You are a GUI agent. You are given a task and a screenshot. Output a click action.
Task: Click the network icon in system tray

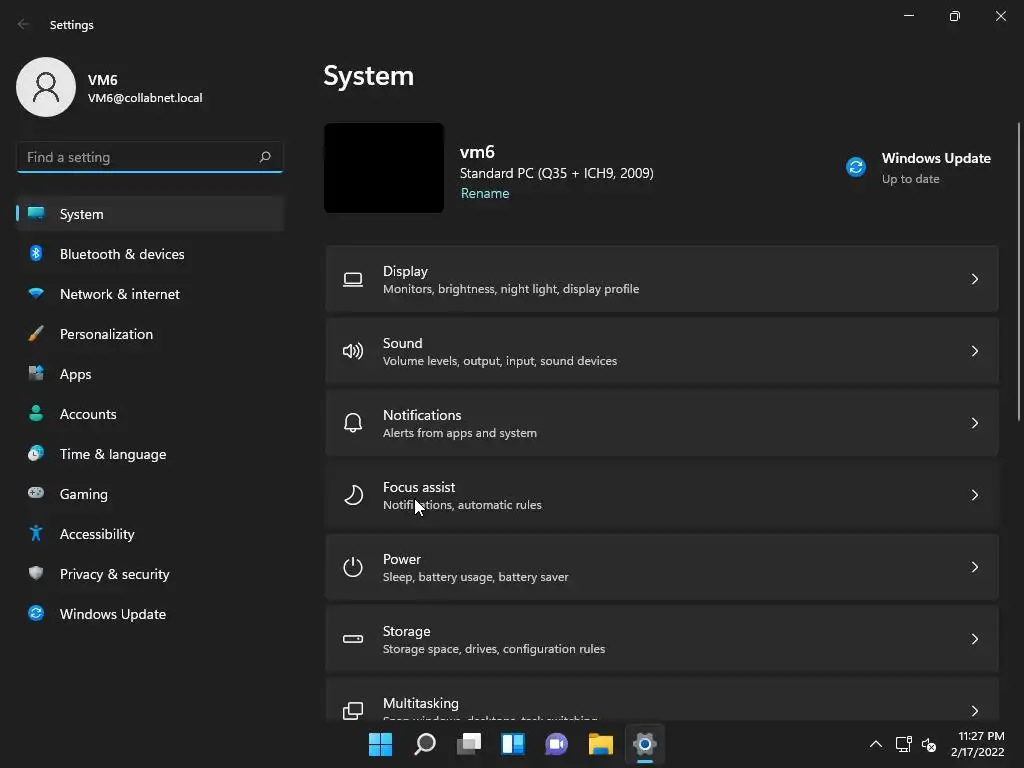pos(903,744)
